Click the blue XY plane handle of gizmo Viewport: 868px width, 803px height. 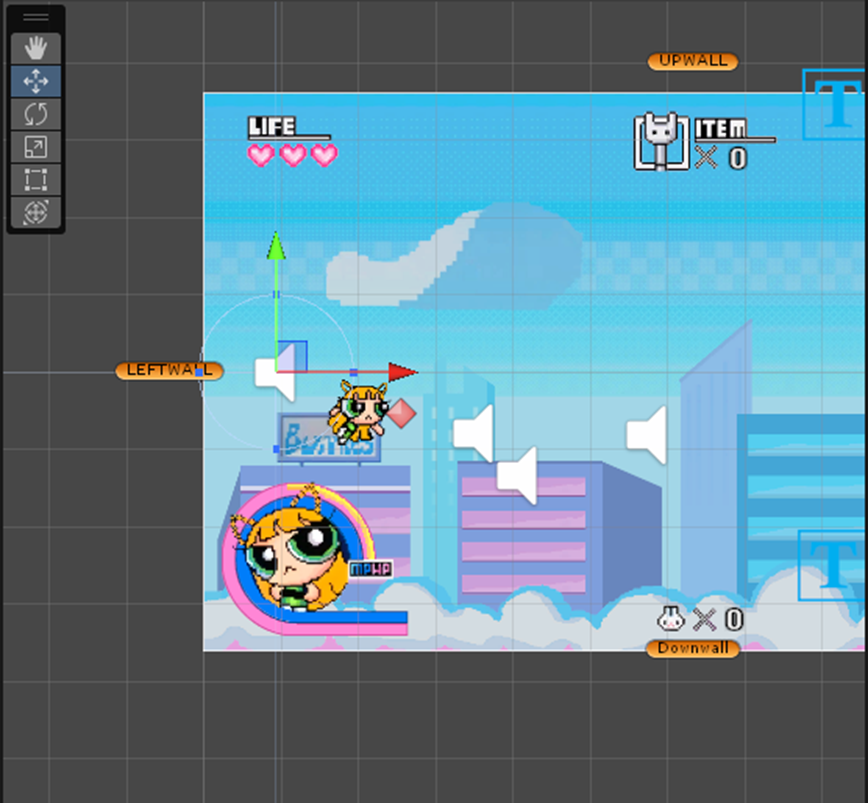click(x=292, y=356)
